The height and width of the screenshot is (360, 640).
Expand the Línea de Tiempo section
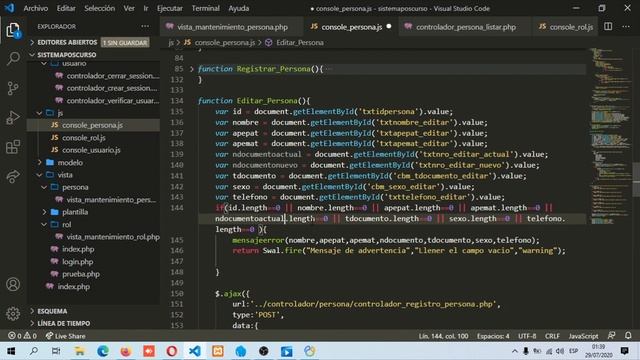(x=64, y=323)
